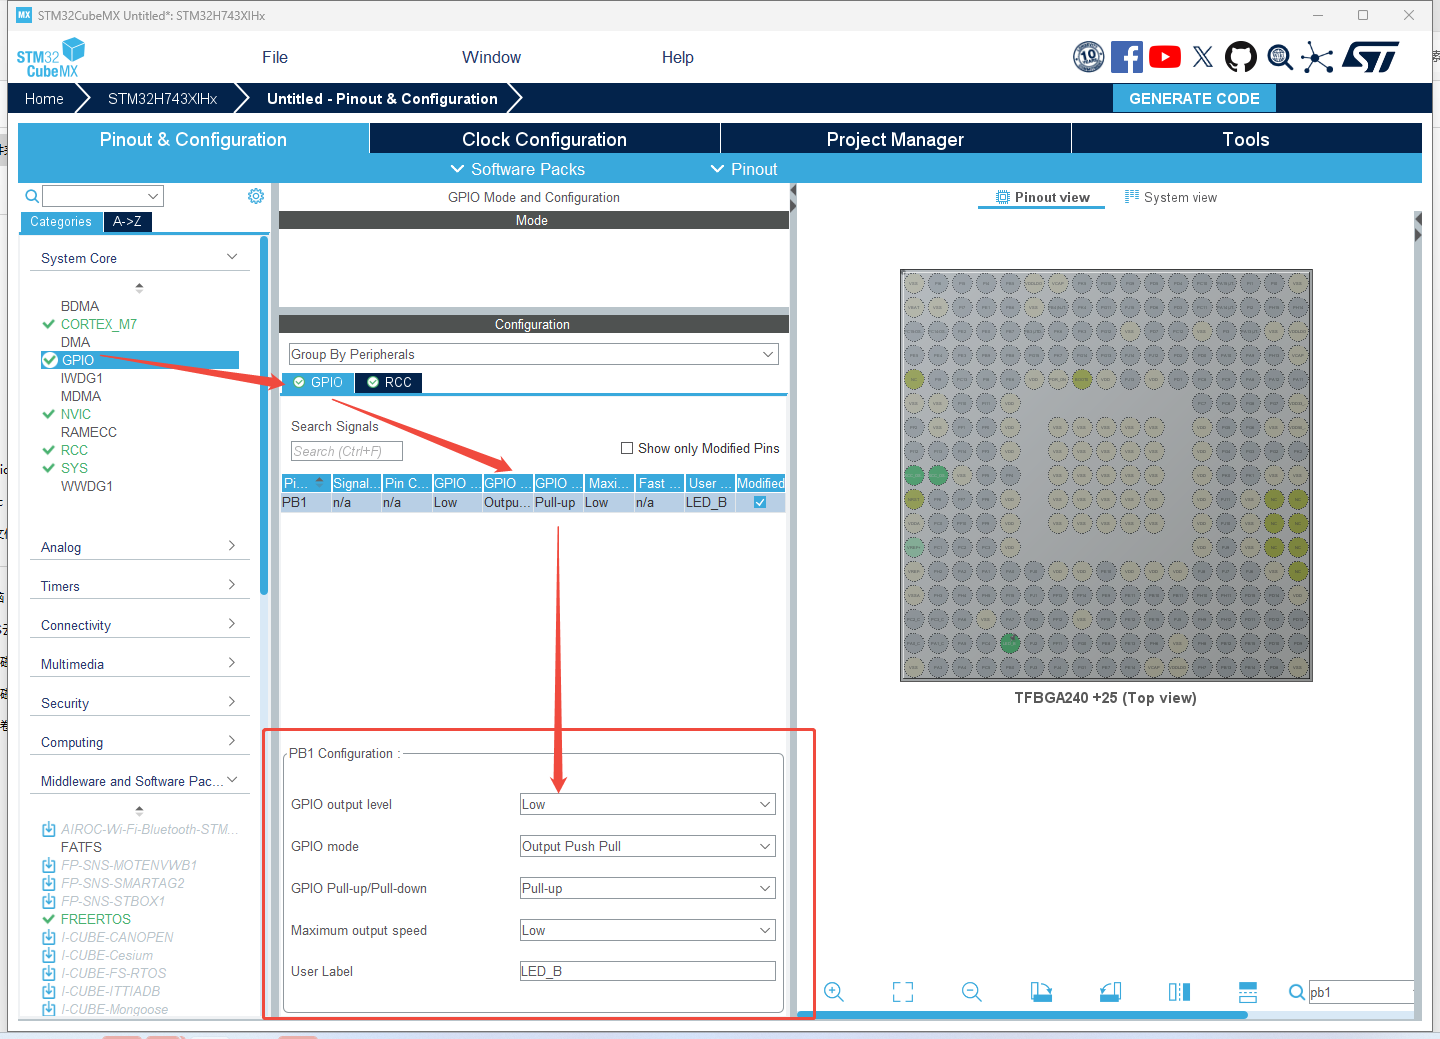The height and width of the screenshot is (1039, 1440).
Task: Open the Software Packs dropdown menu
Action: 517,169
